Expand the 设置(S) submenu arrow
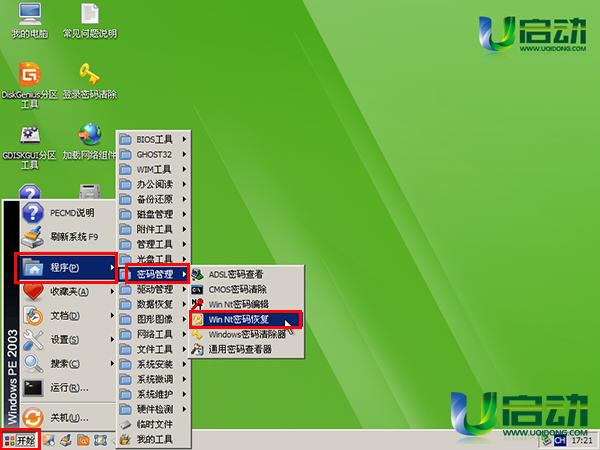 pyautogui.click(x=112, y=339)
